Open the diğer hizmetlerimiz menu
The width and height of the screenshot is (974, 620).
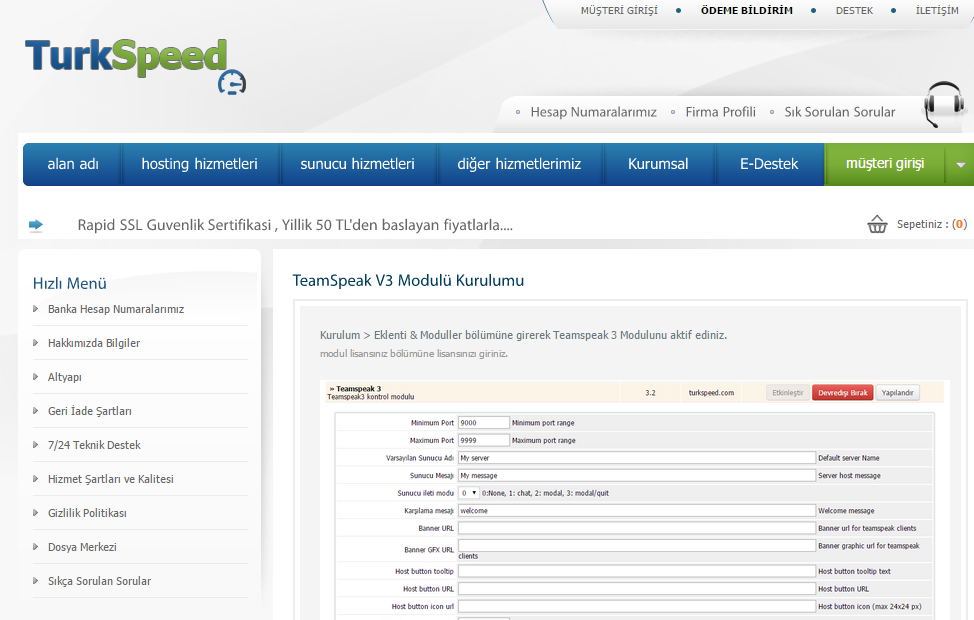click(519, 164)
